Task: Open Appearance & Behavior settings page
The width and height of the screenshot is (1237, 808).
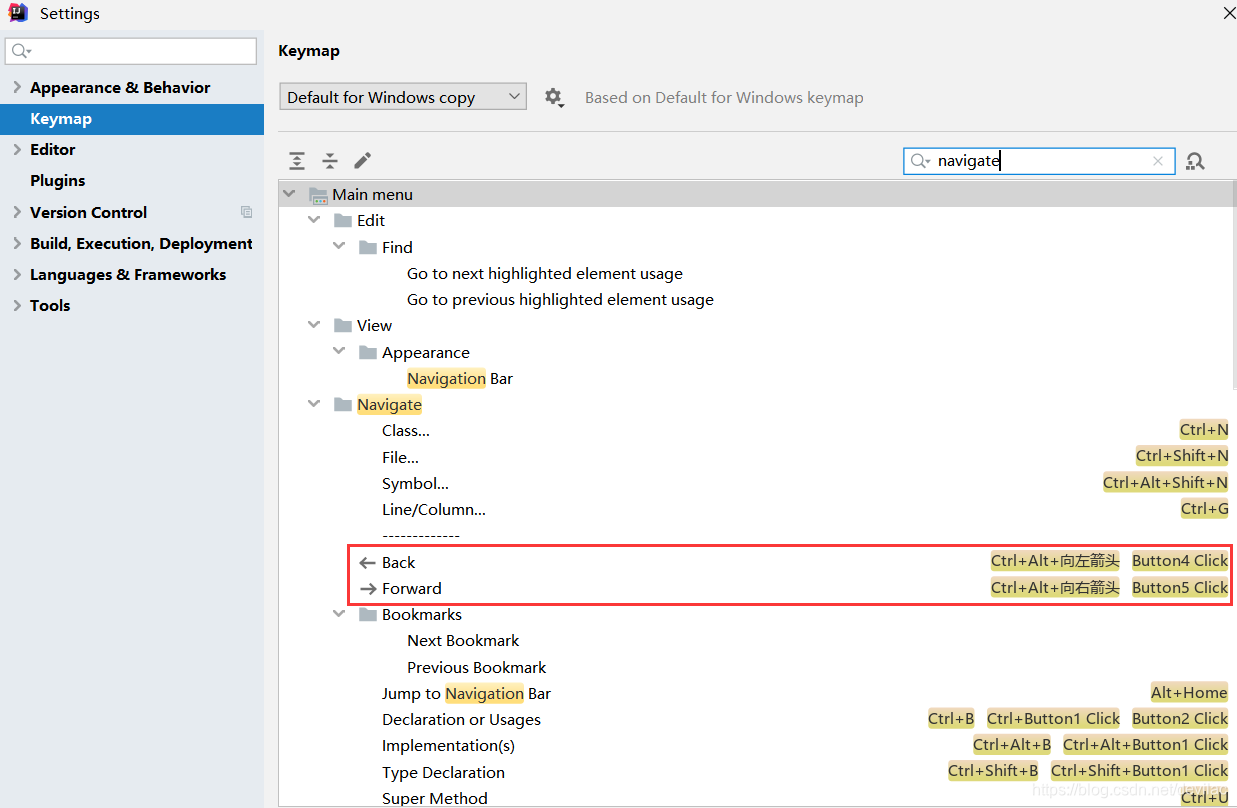Action: [120, 88]
